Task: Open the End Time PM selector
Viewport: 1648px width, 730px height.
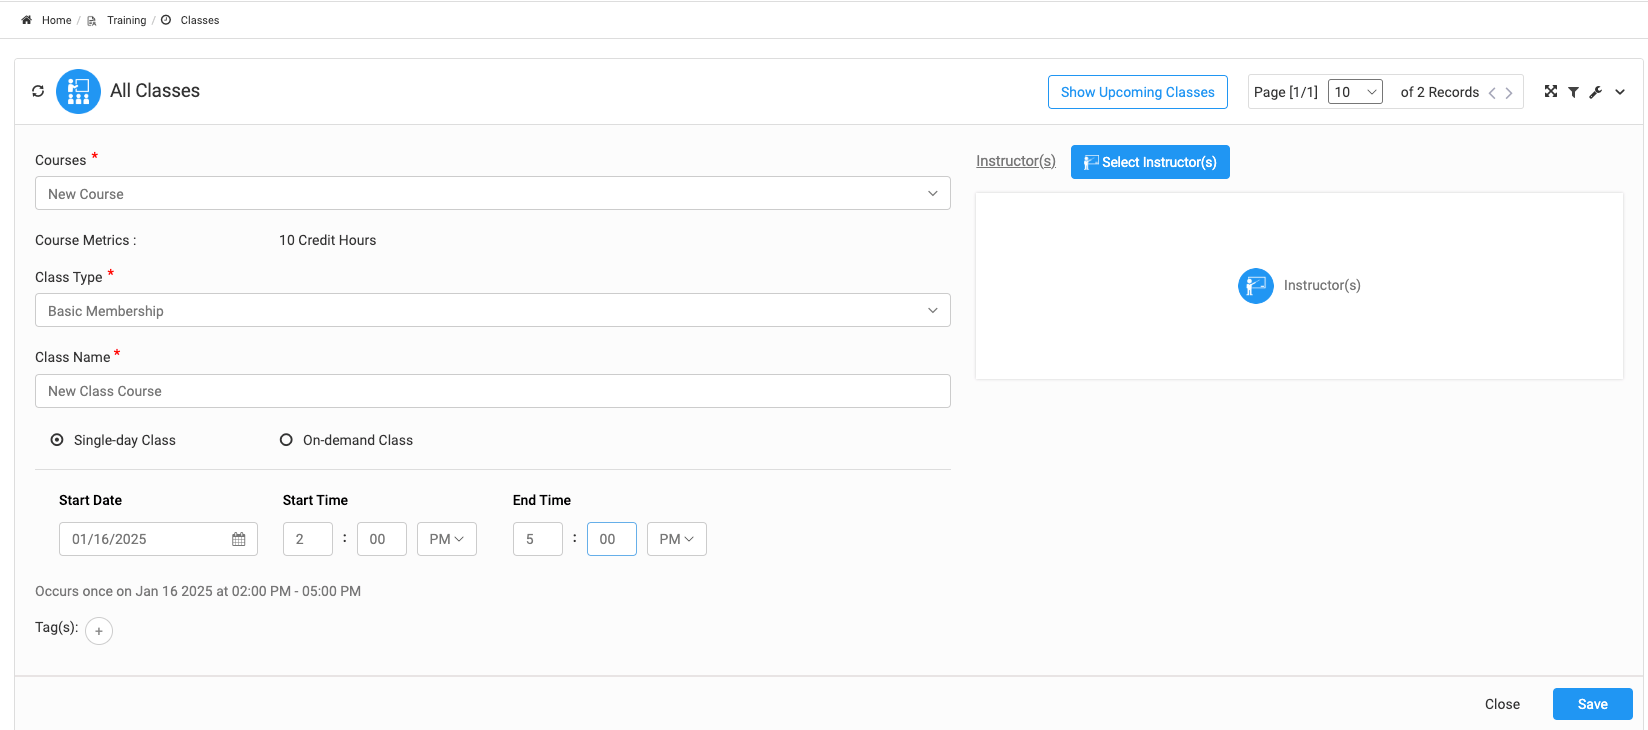Action: coord(677,539)
